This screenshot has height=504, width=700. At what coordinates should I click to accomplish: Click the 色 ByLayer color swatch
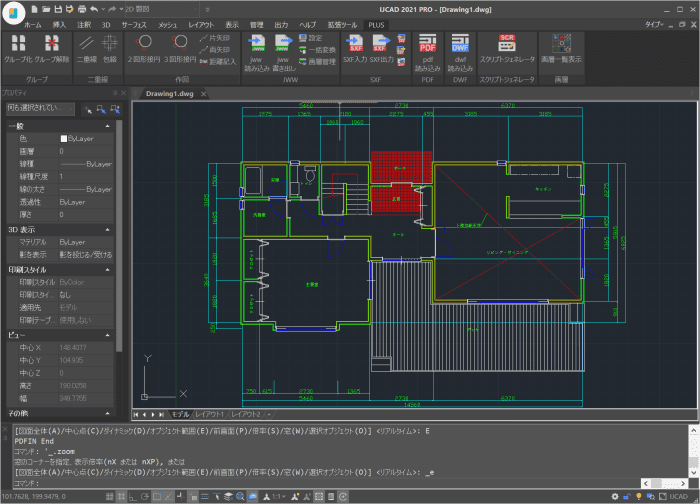tap(64, 139)
